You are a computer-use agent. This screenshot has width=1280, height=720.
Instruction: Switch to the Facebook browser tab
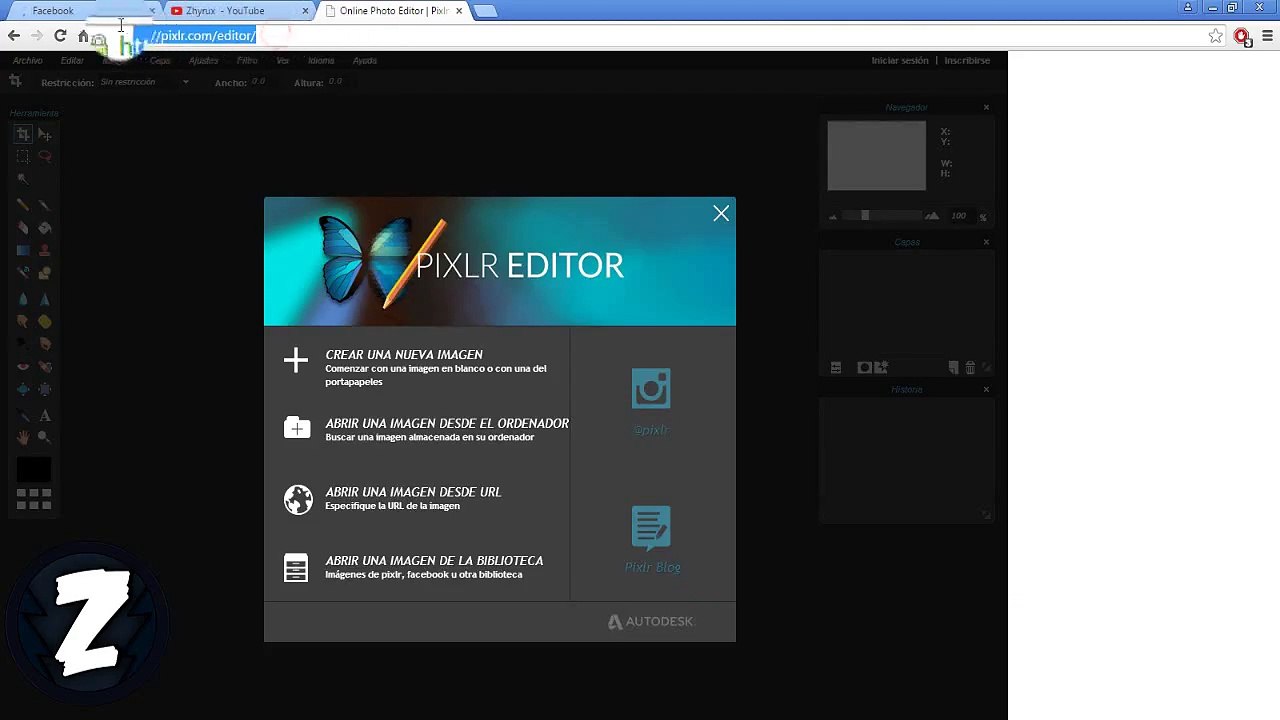click(86, 11)
